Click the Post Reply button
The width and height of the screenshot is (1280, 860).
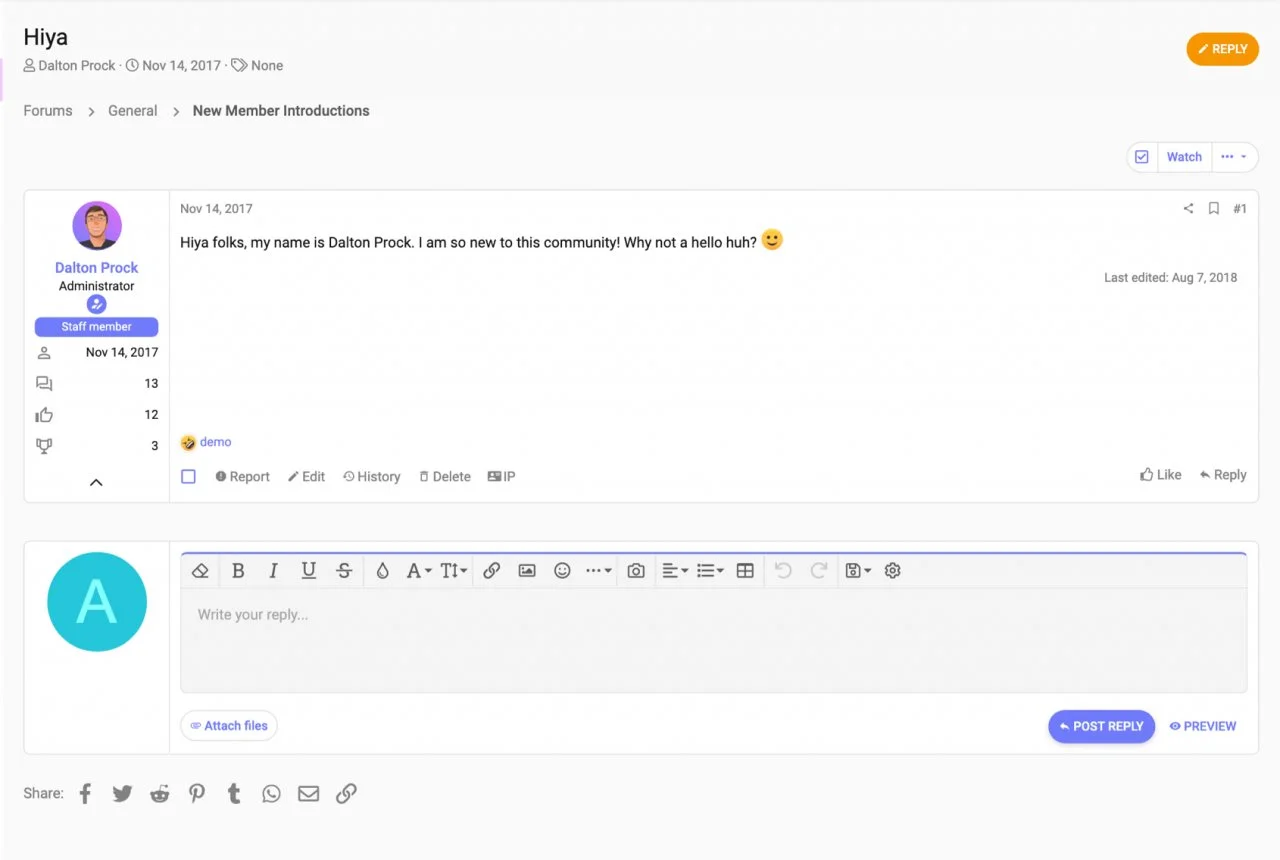(1101, 726)
